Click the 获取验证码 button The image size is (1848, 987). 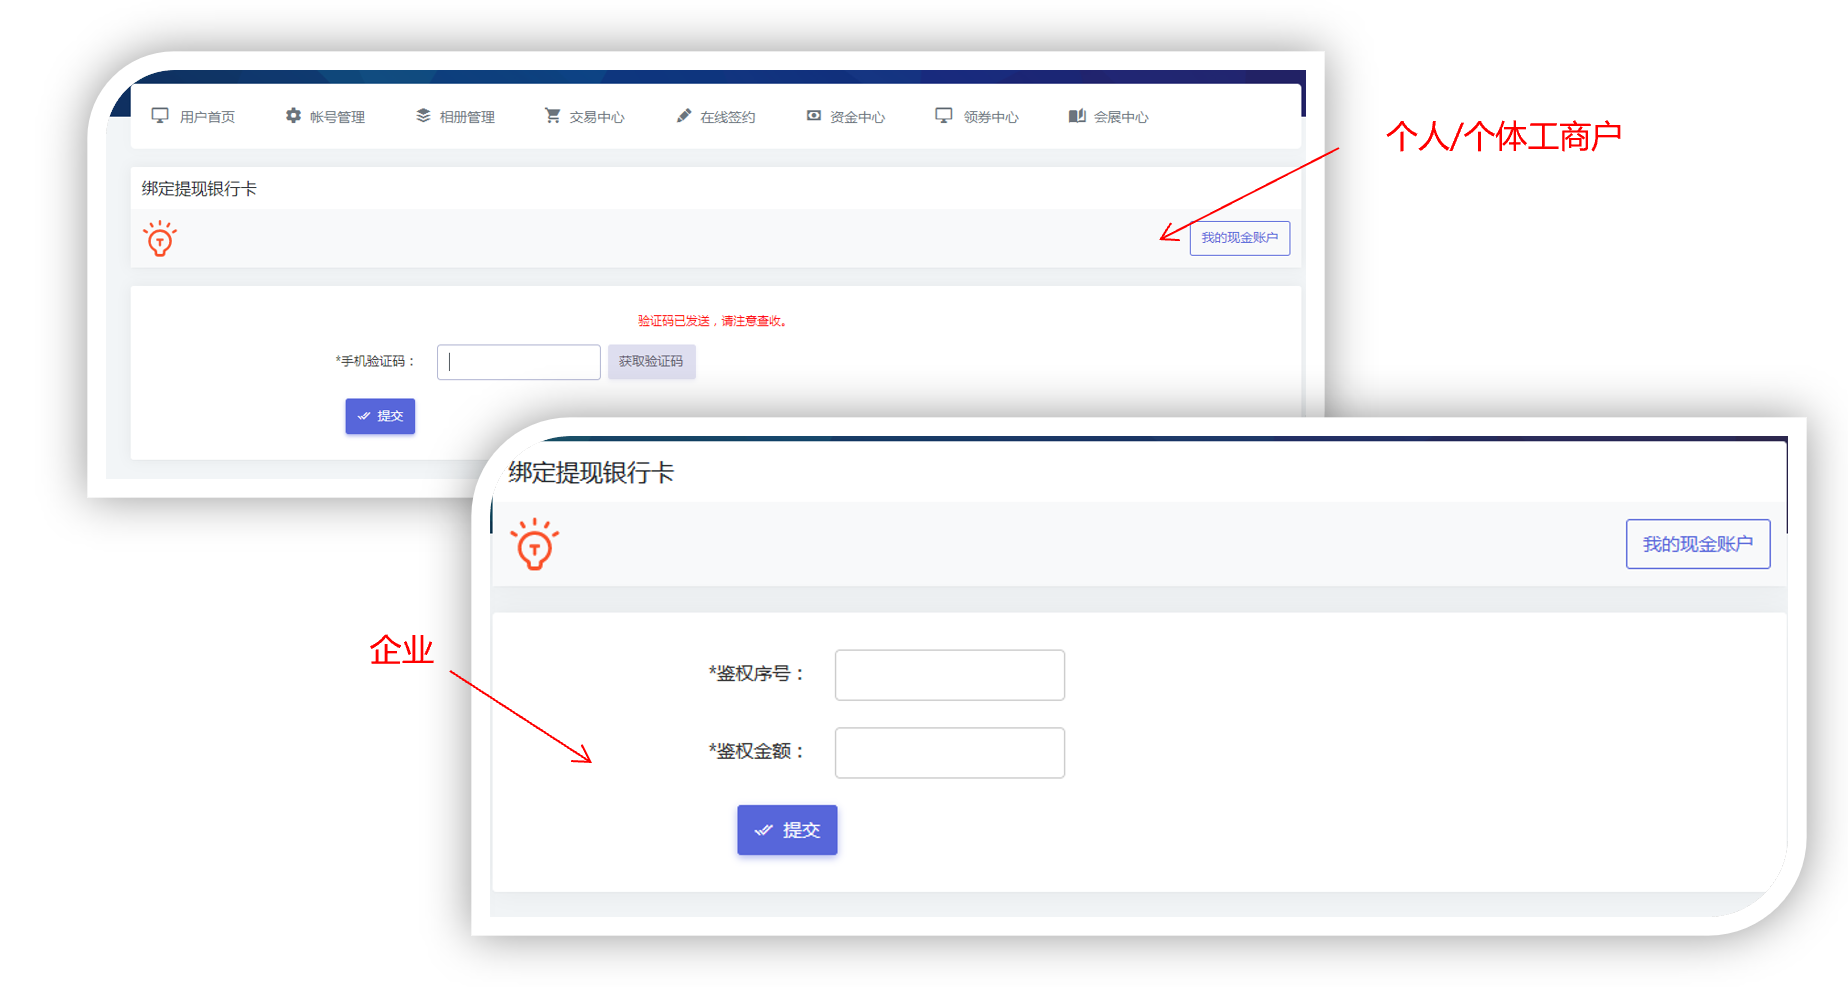(x=651, y=361)
